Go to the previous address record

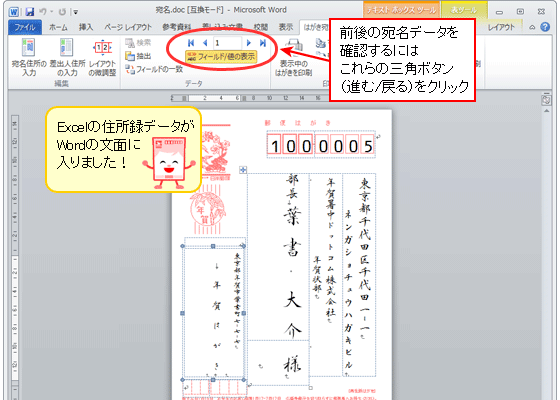click(205, 43)
